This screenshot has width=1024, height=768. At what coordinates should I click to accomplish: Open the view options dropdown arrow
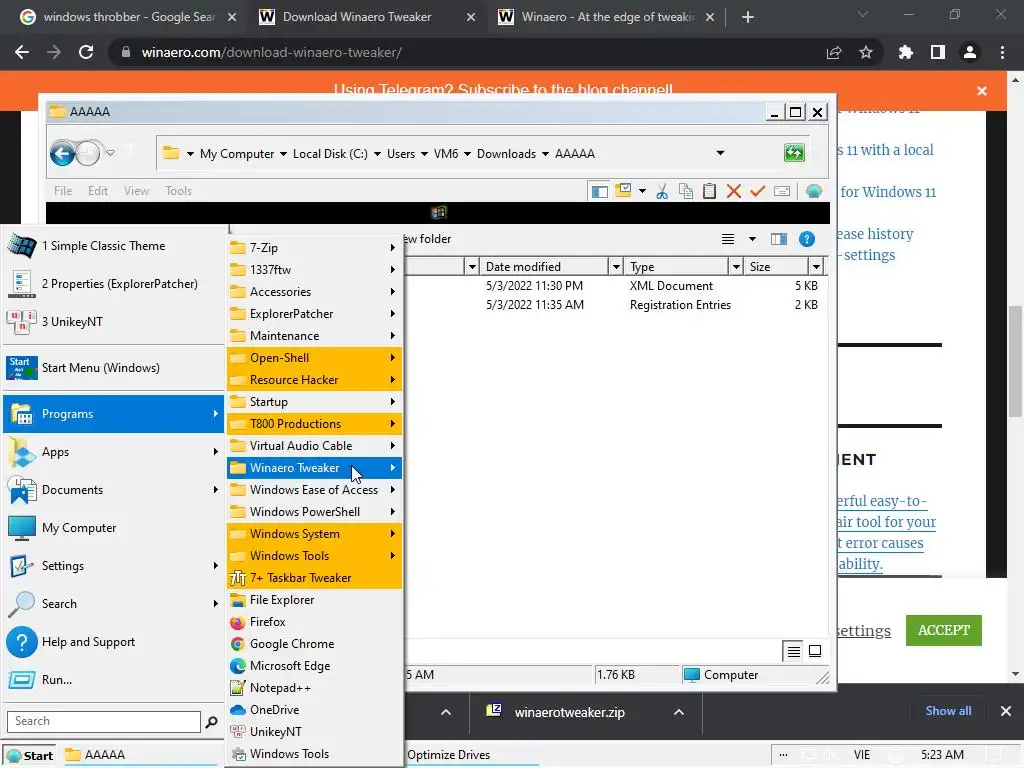pos(752,239)
